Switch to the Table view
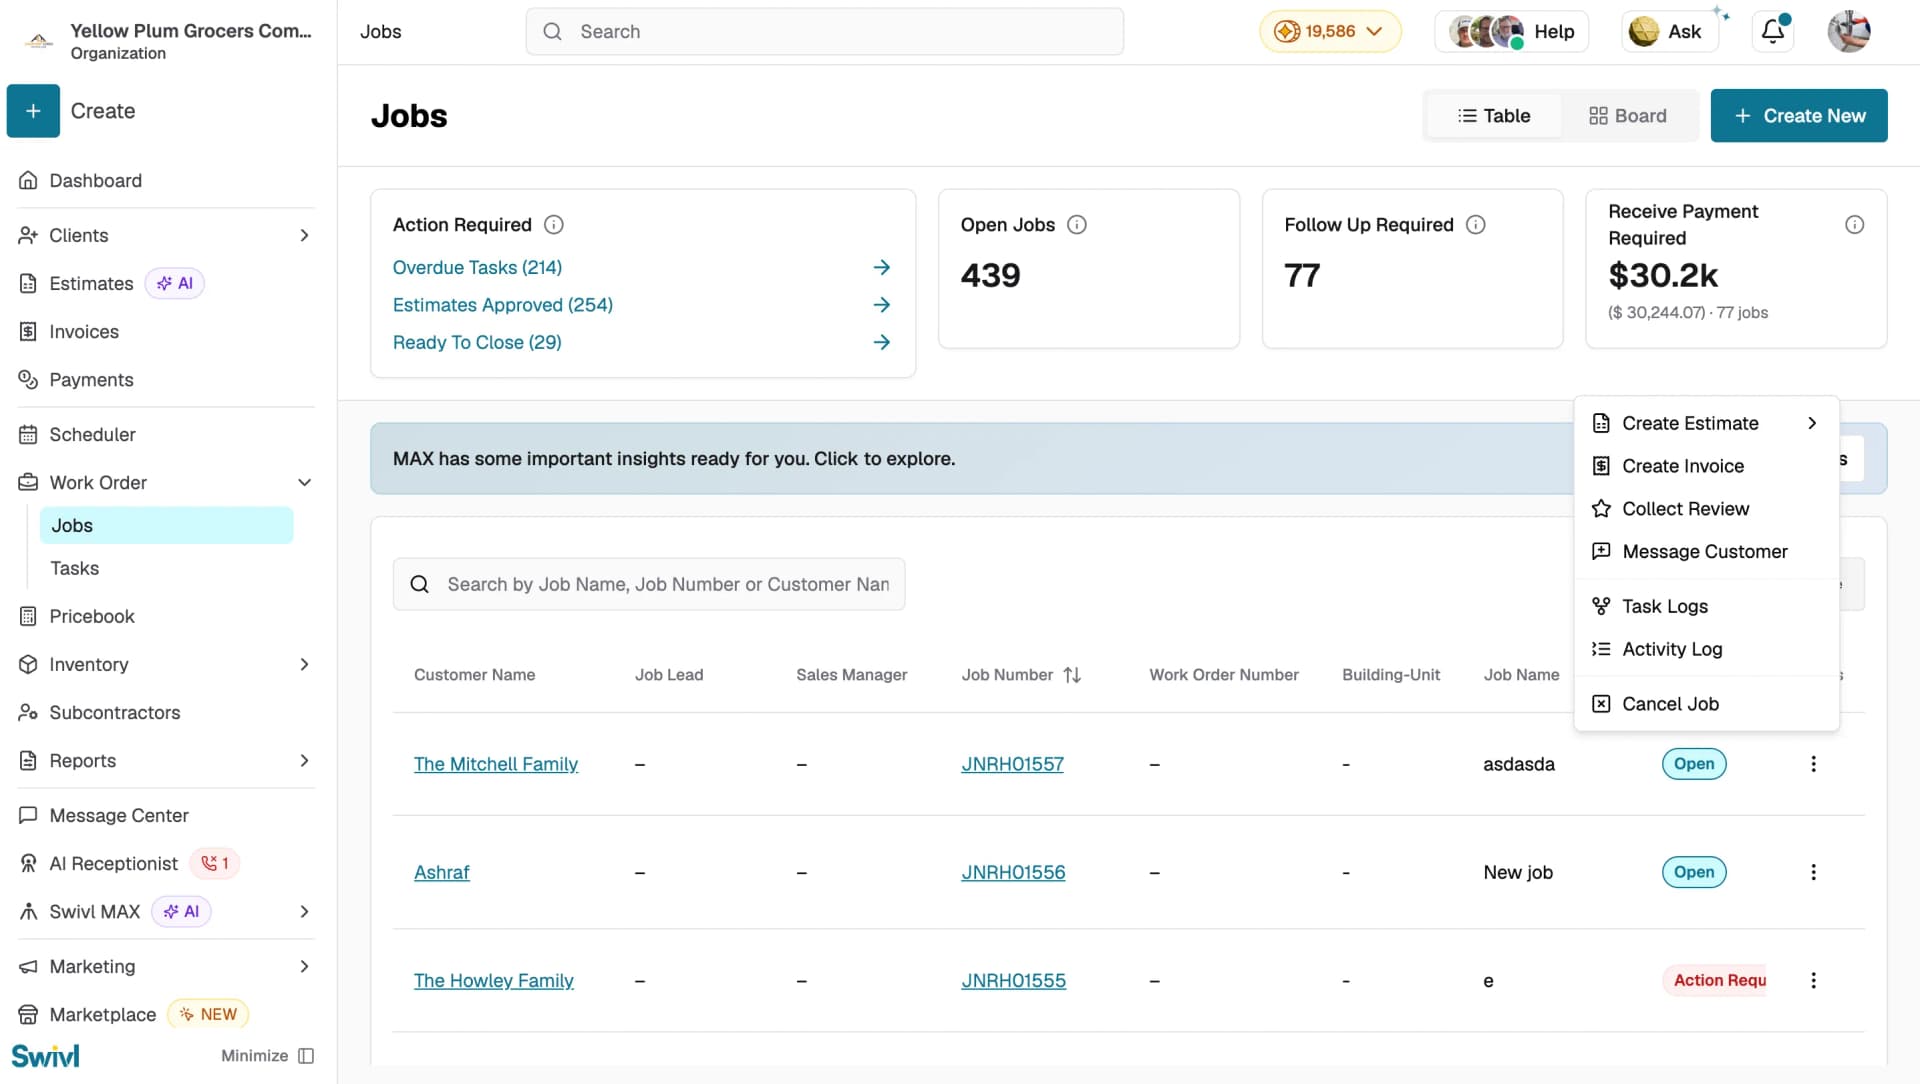This screenshot has width=1920, height=1084. 1494,116
